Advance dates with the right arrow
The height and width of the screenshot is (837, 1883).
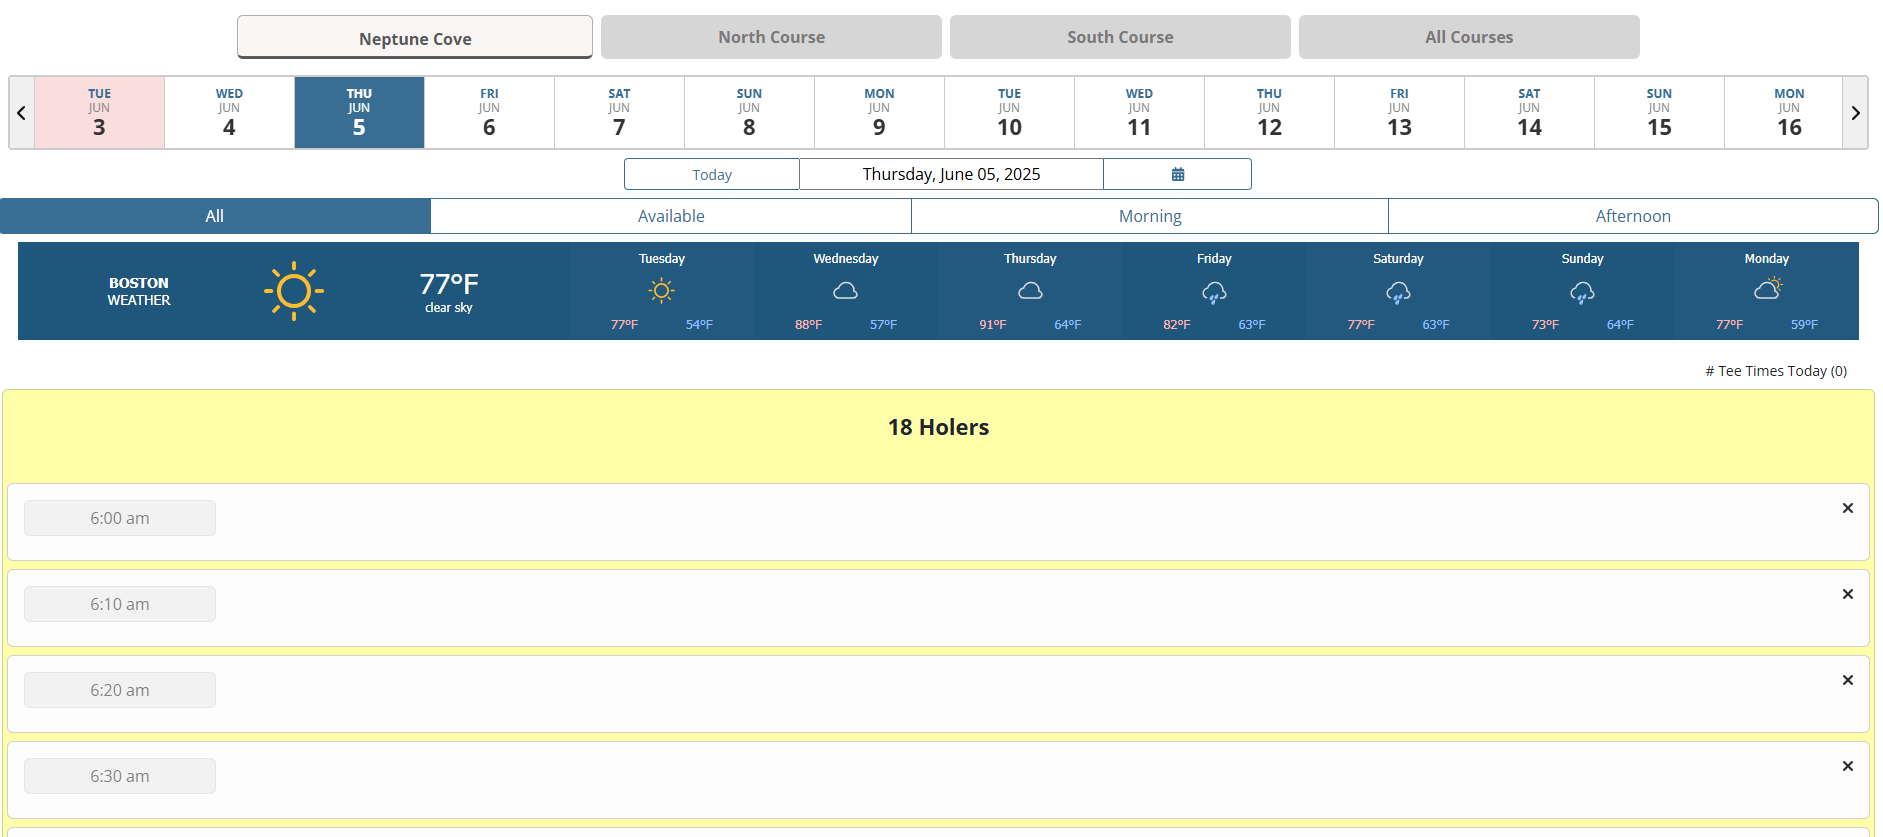point(1855,113)
